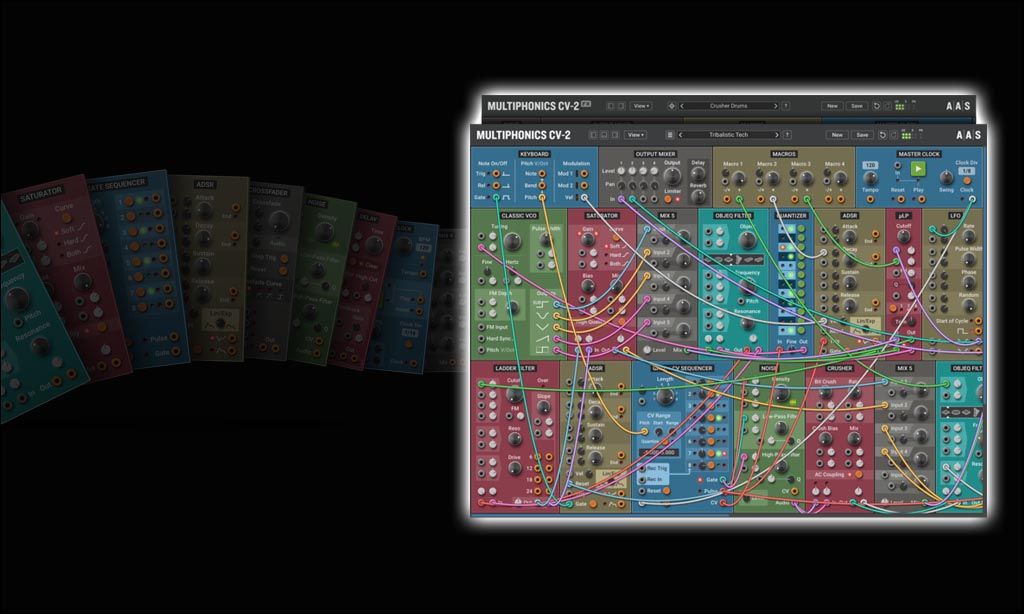This screenshot has width=1024, height=614.
Task: Click the AAS logo in the front window
Action: 968,135
